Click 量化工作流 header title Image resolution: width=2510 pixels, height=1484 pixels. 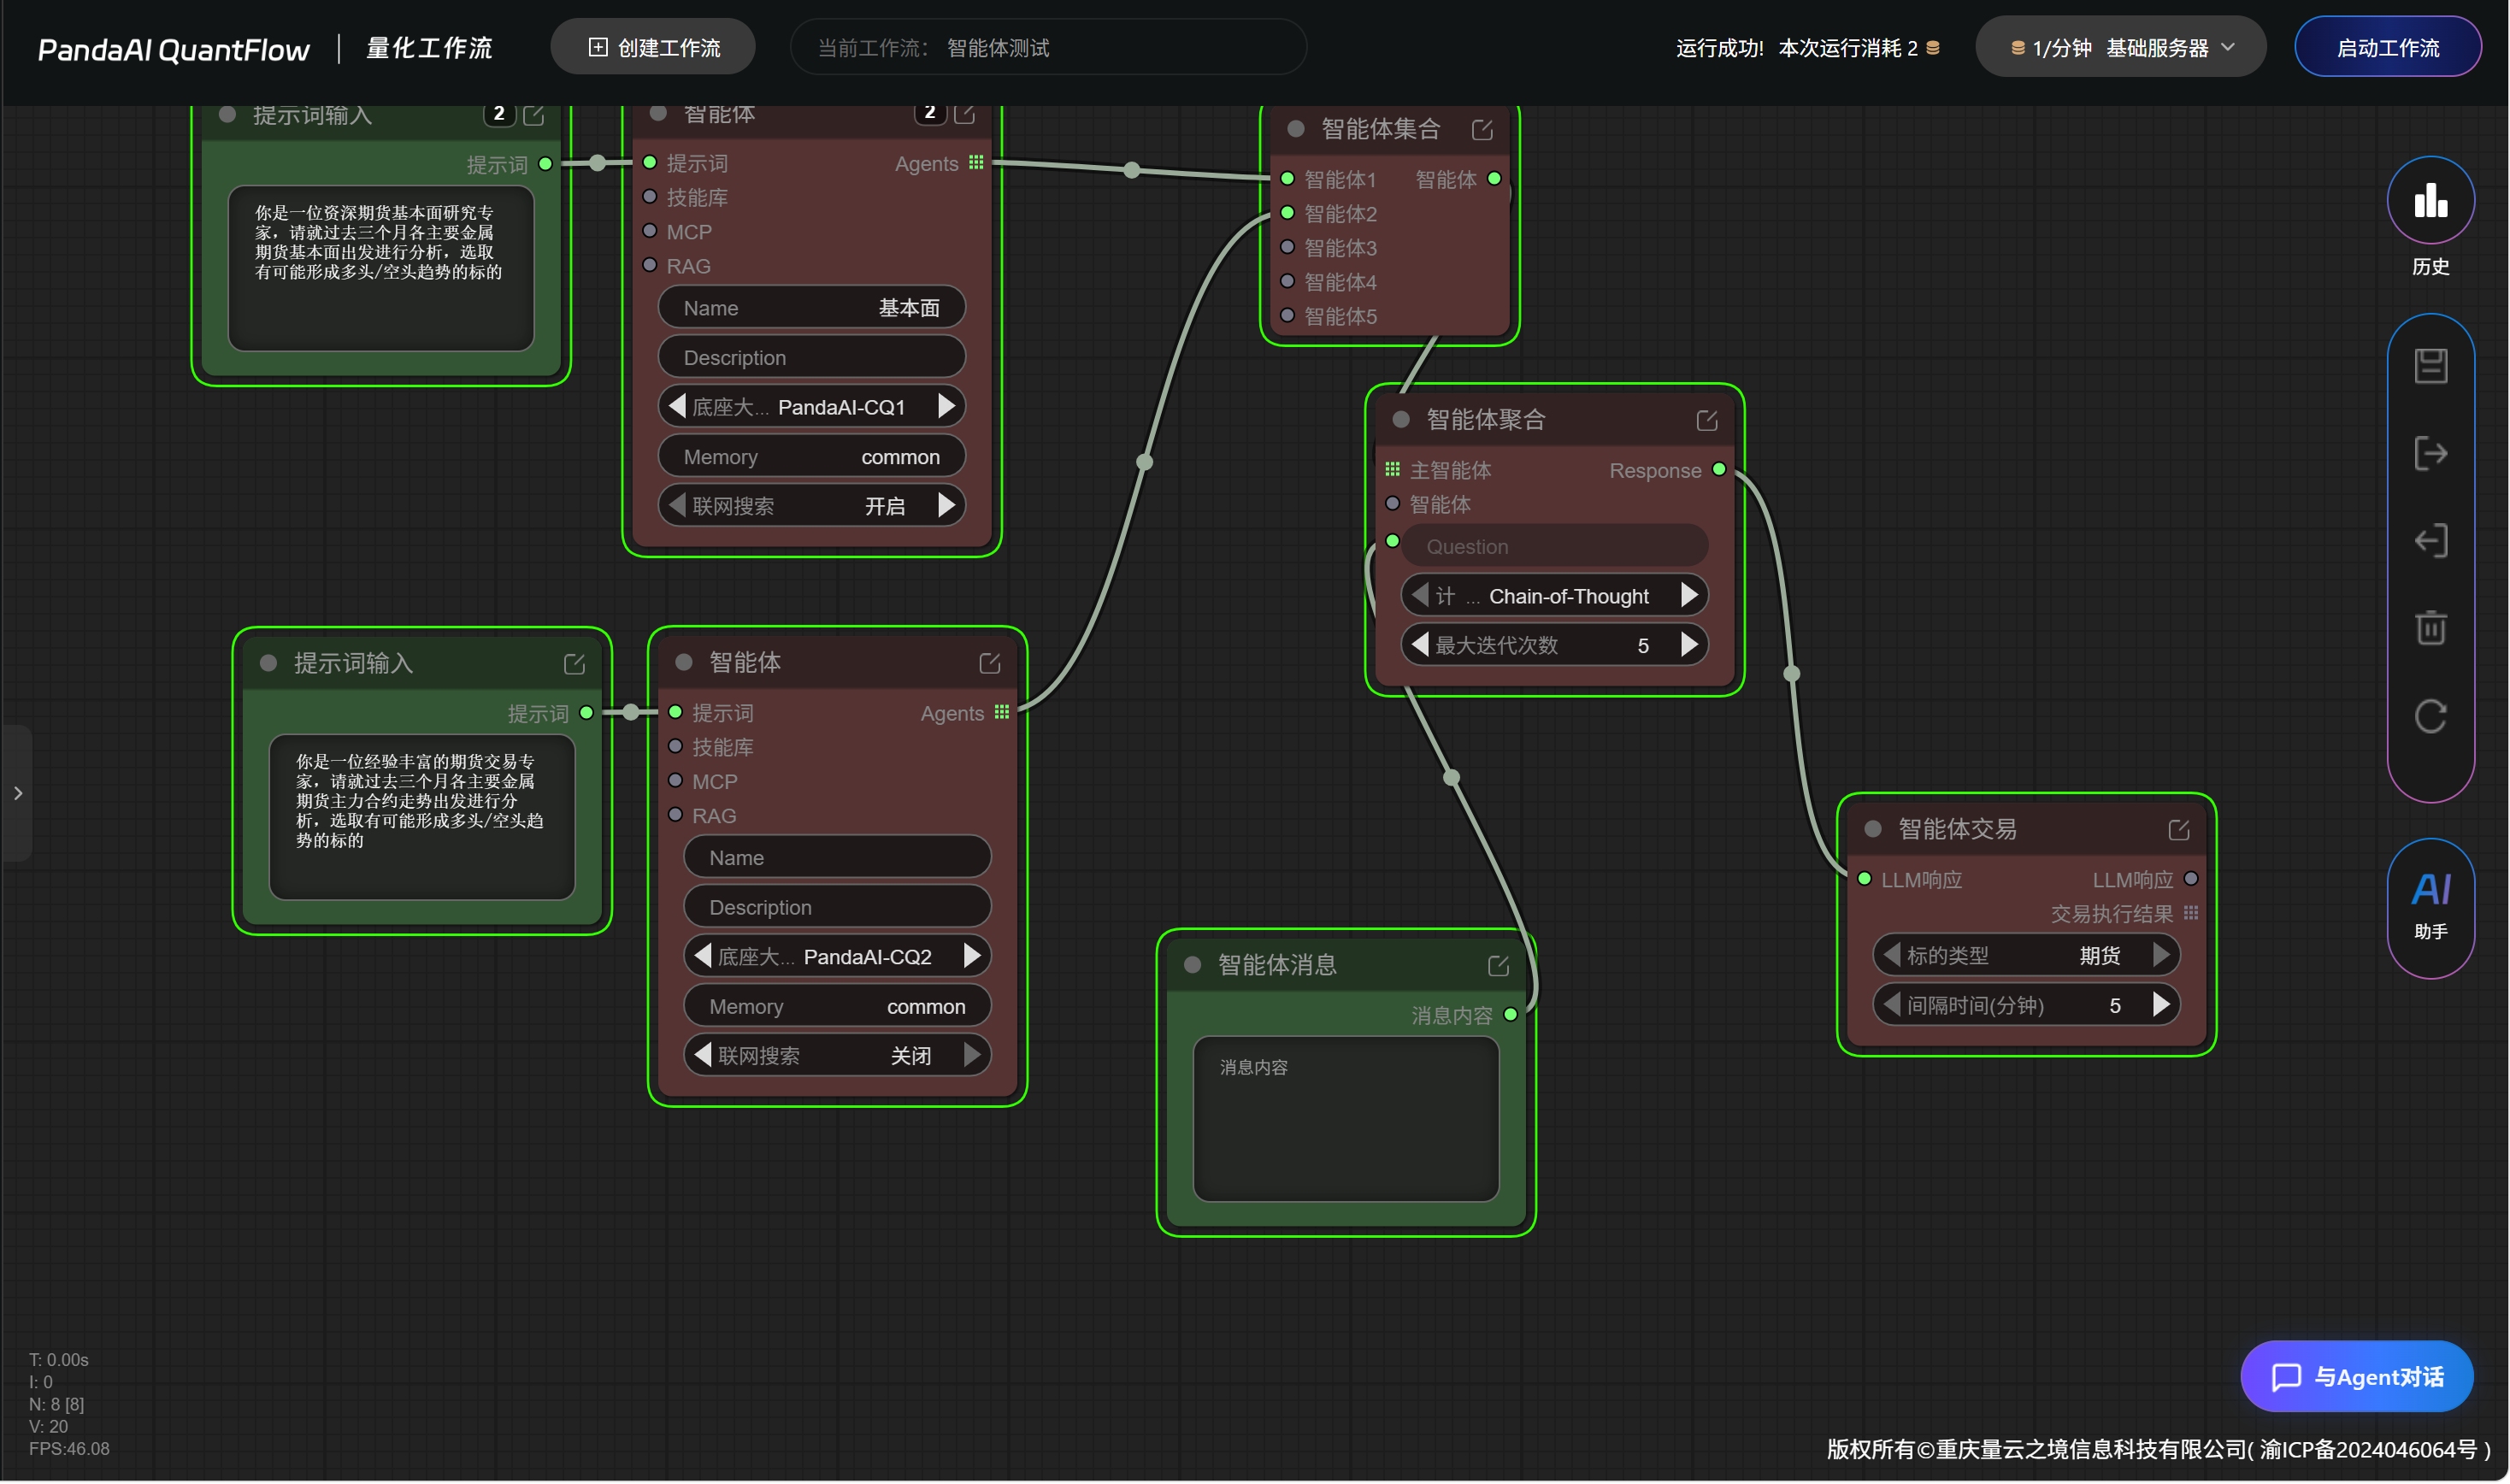pyautogui.click(x=429, y=48)
